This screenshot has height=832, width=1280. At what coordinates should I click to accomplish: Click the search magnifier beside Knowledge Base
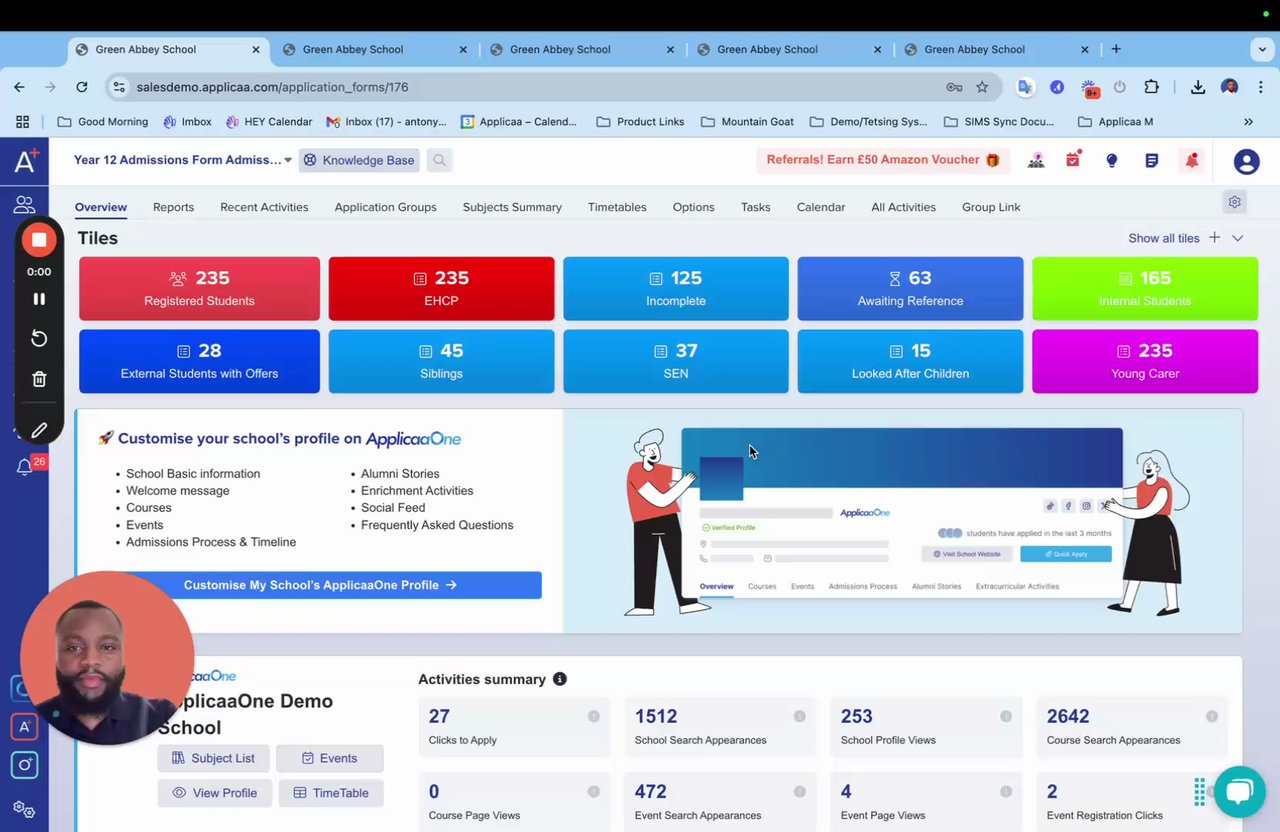point(439,160)
